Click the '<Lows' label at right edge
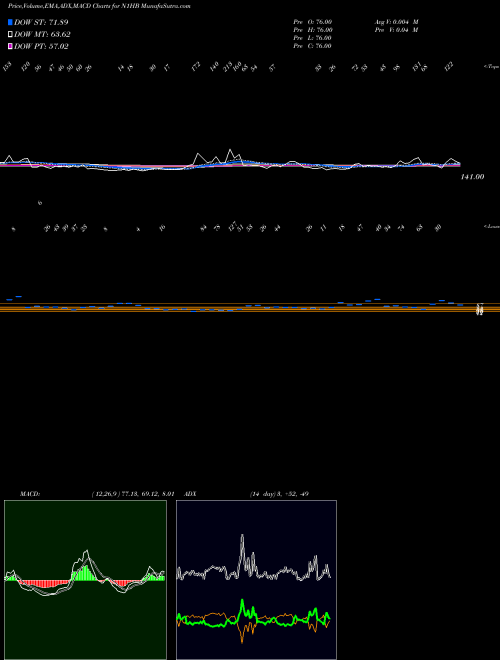Viewport: 500px width, 660px height. coord(491,226)
